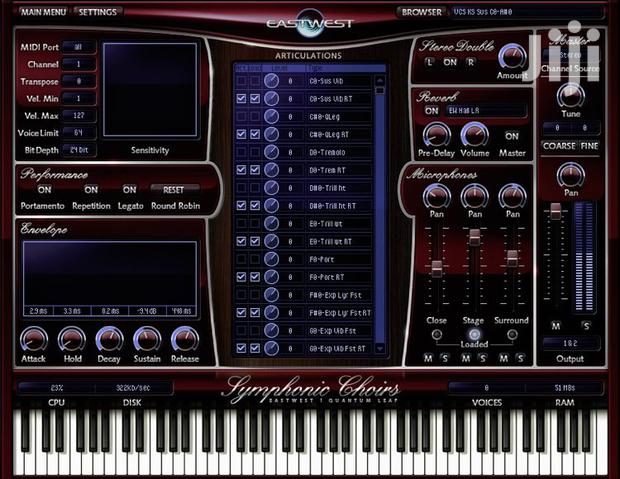Open the Settings menu

97,12
